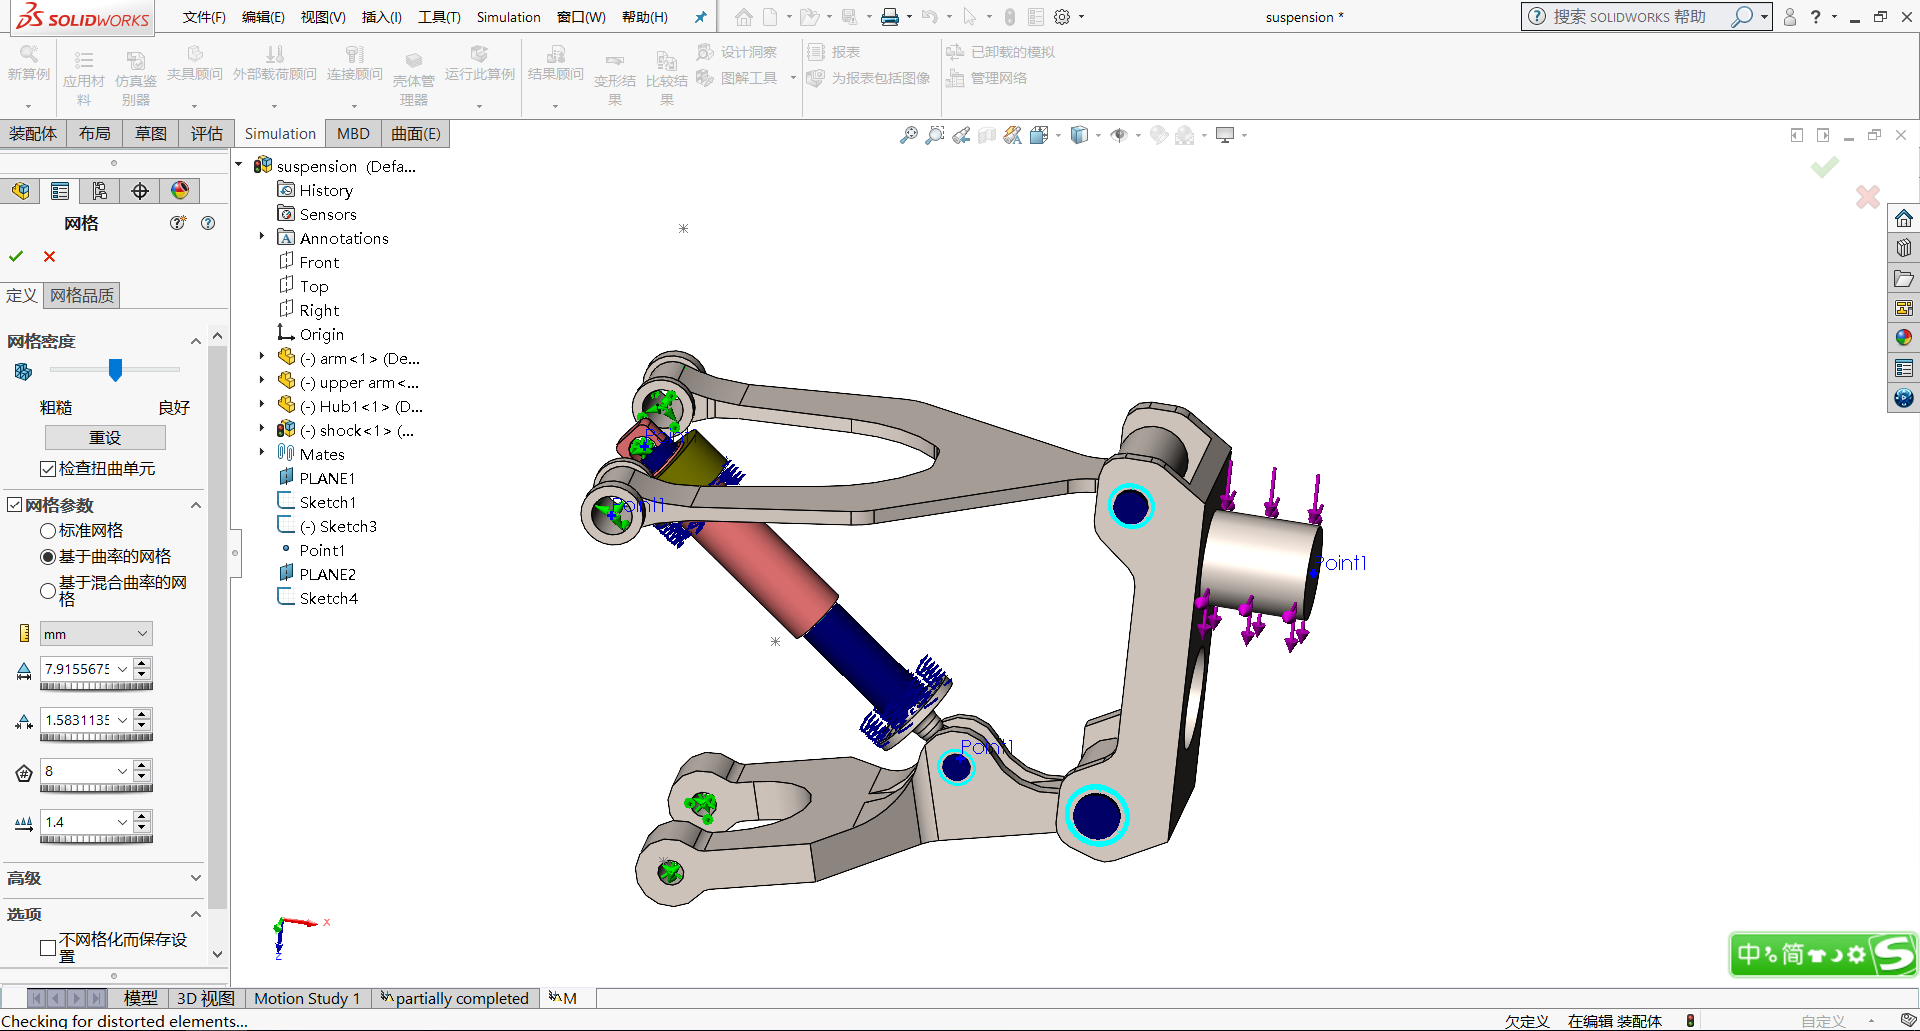
Task: Open the mm unit dropdown
Action: coord(96,634)
